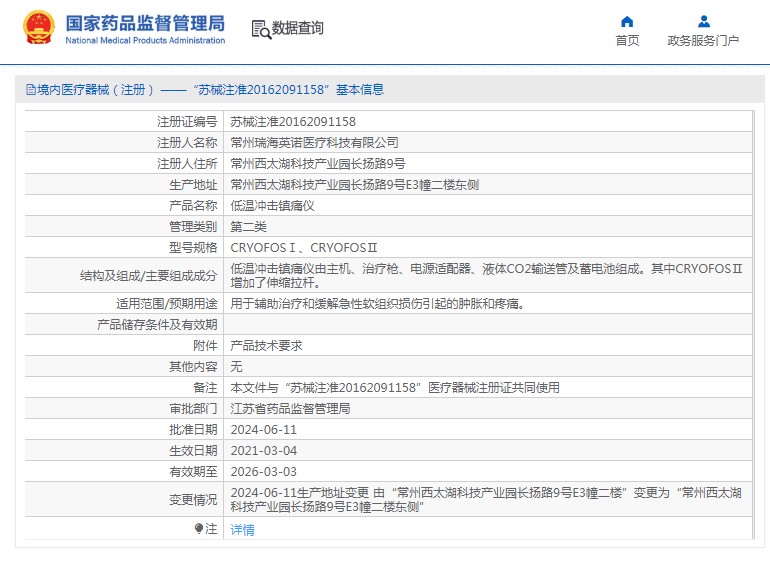Open the 详情 link

coord(243,530)
